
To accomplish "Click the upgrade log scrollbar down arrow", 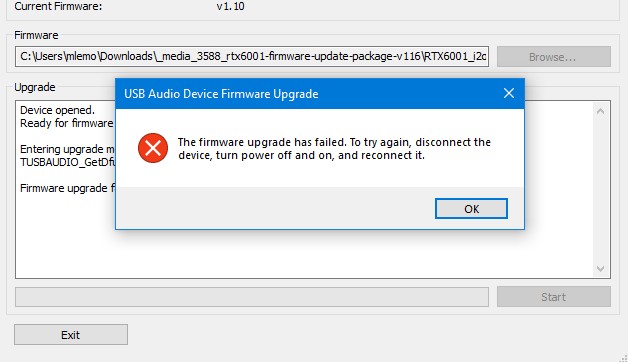I will coord(600,268).
